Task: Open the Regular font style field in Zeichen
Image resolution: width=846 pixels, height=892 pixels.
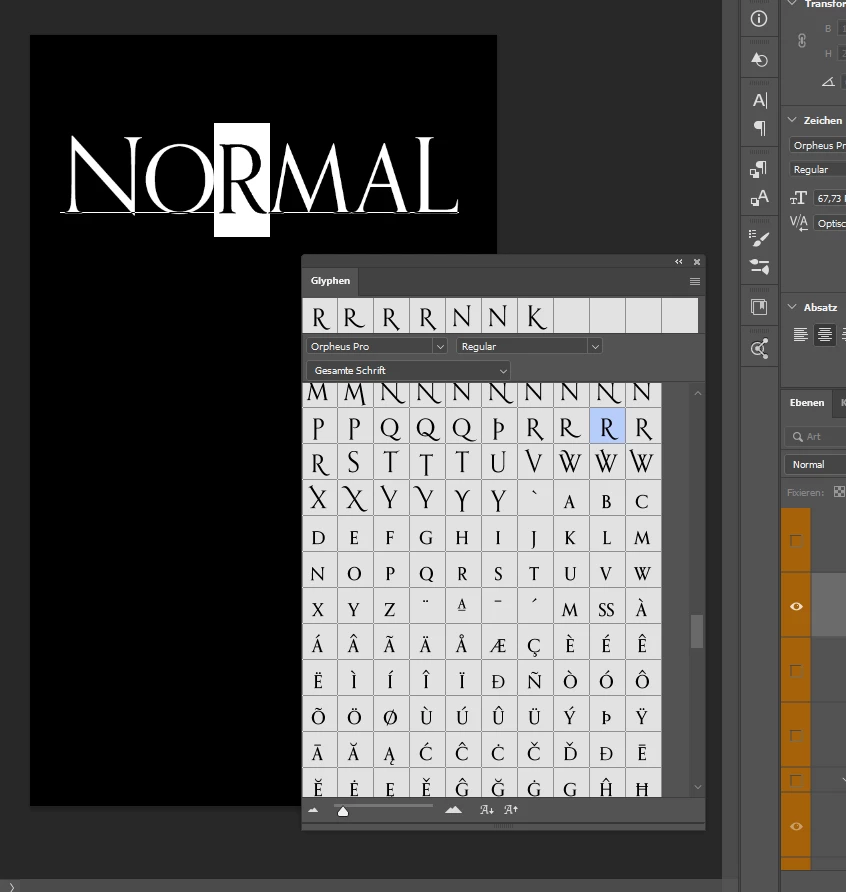Action: pos(817,170)
